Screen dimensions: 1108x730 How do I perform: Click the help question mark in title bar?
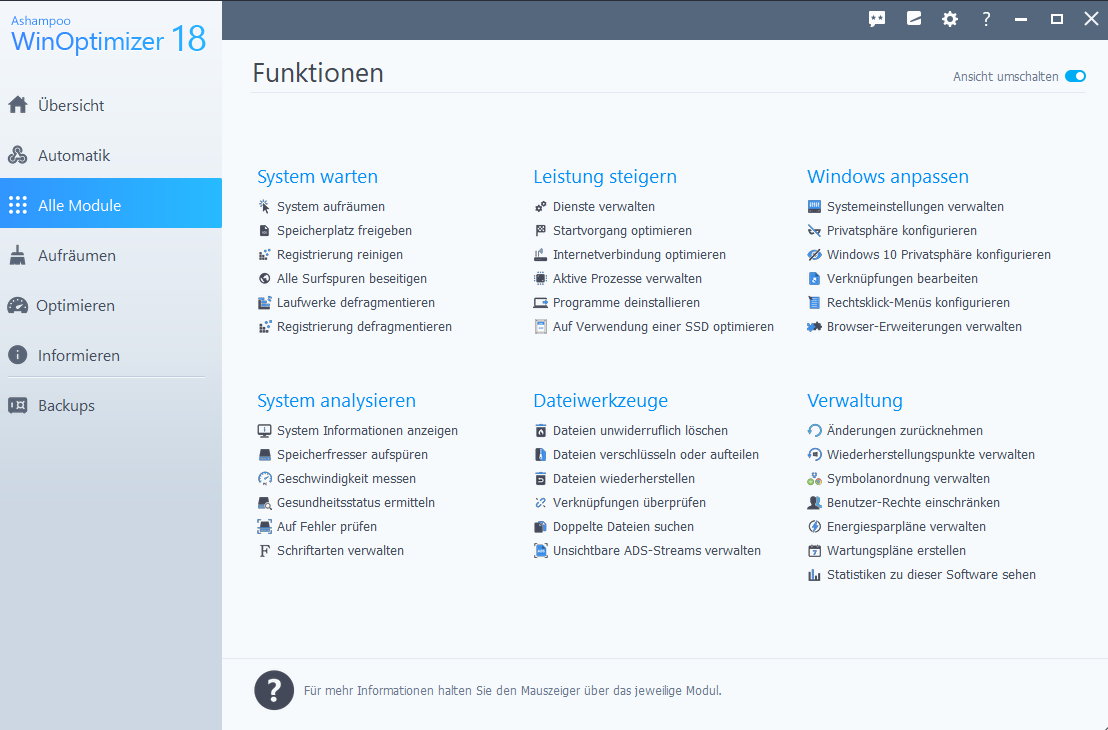[986, 19]
